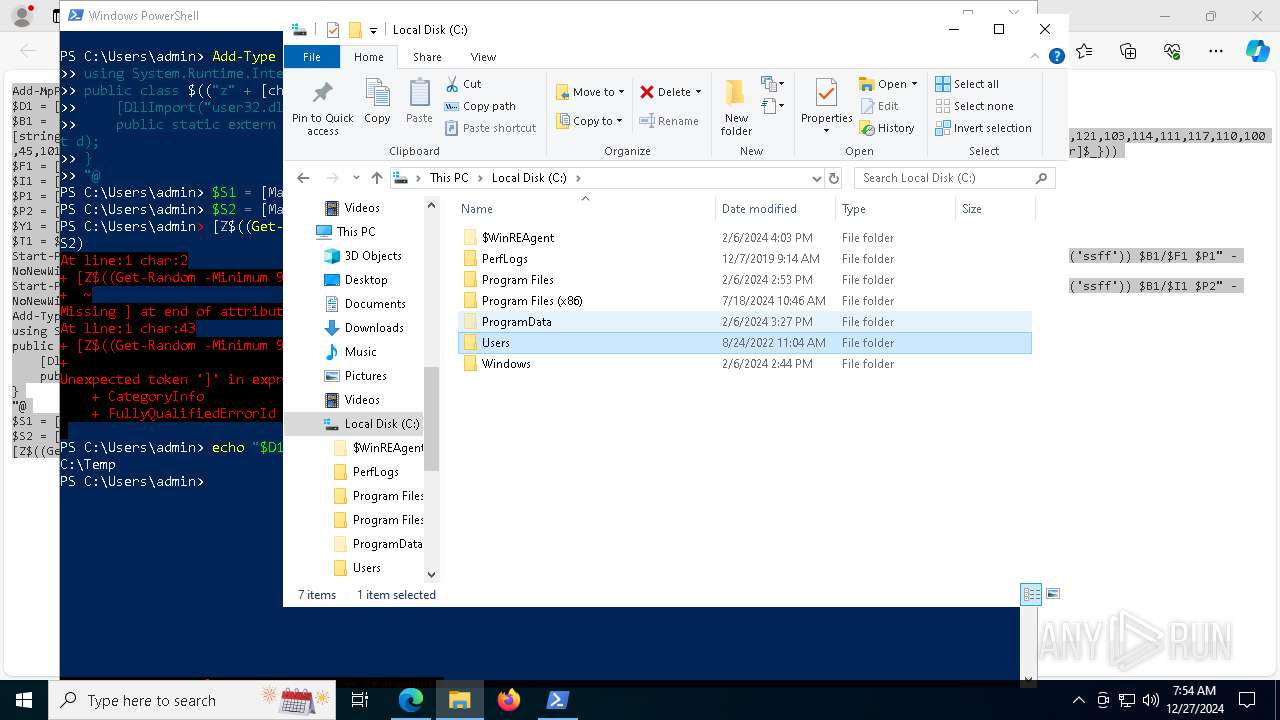1280x720 pixels.
Task: Click the red Delete icon
Action: tap(647, 92)
